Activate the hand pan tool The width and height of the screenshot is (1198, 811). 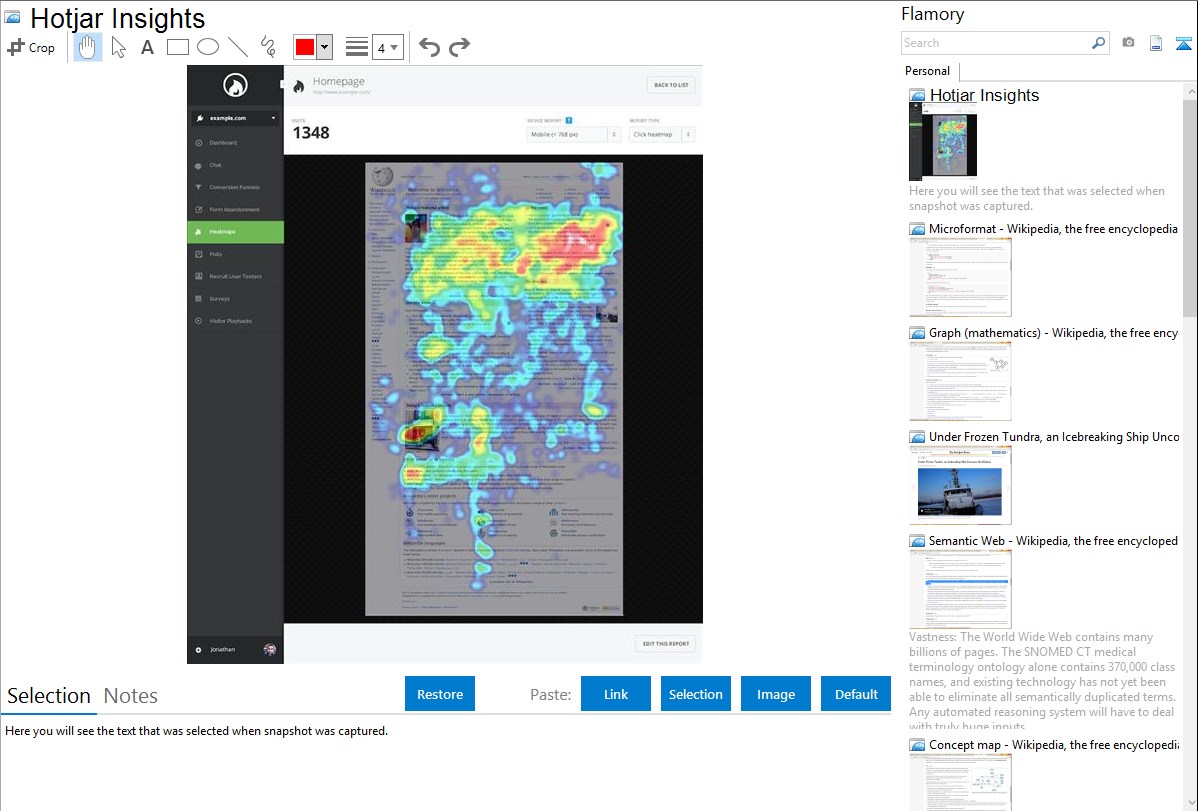click(88, 47)
